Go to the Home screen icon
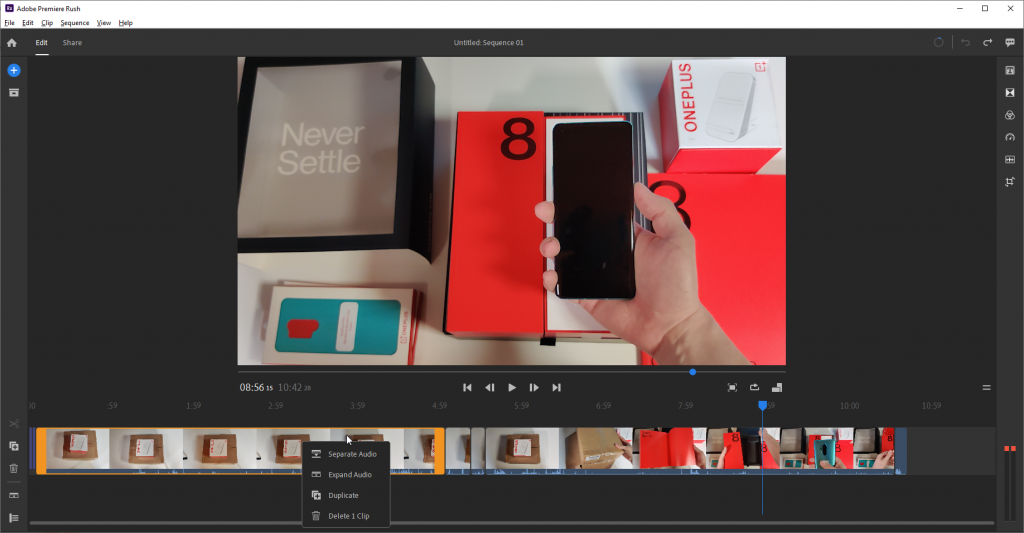Viewport: 1024px width, 533px height. 12,42
